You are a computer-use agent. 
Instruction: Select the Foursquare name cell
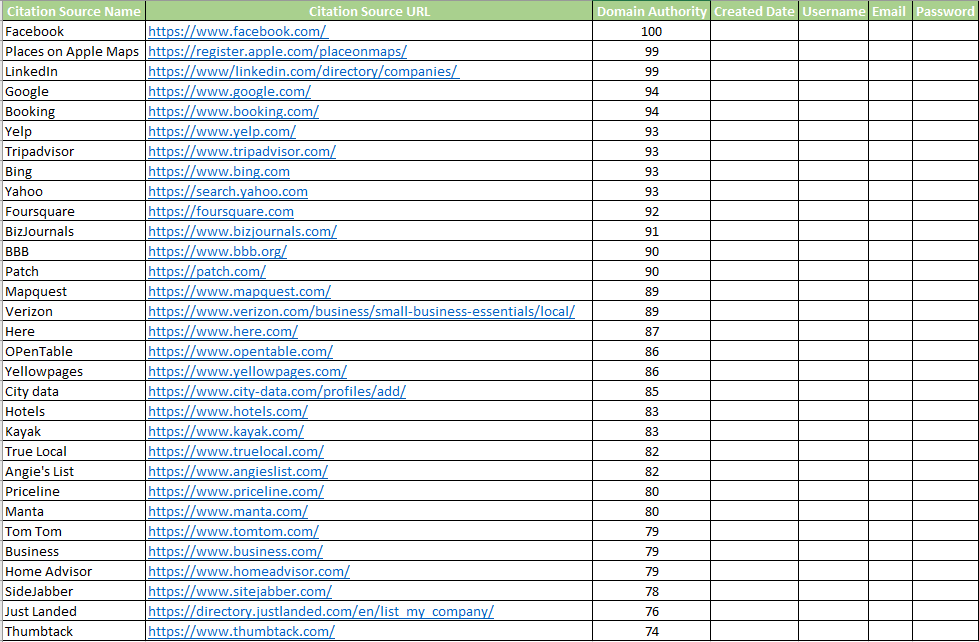pos(73,211)
